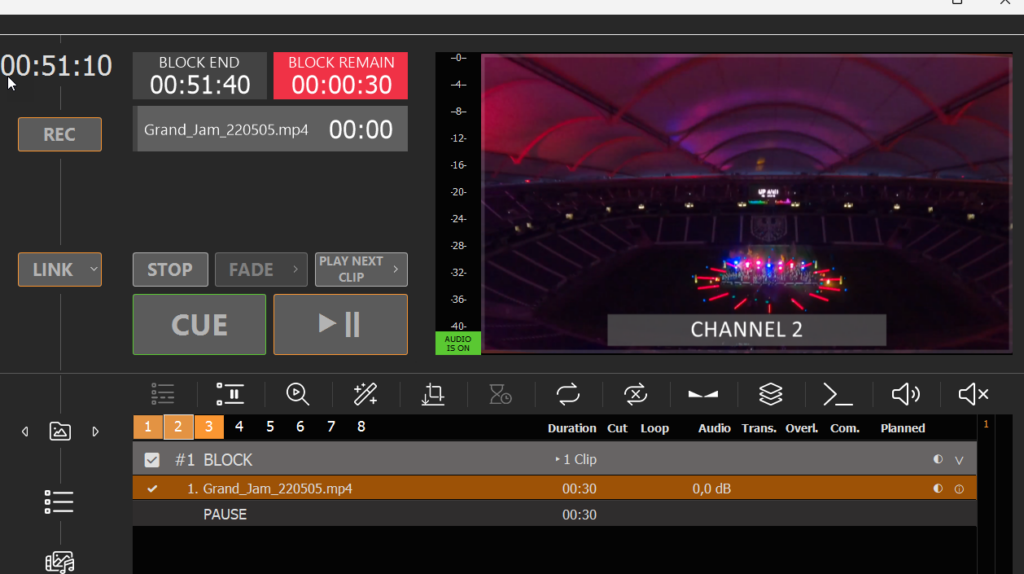Open the LINK dropdown
The width and height of the screenshot is (1024, 574).
pos(60,269)
